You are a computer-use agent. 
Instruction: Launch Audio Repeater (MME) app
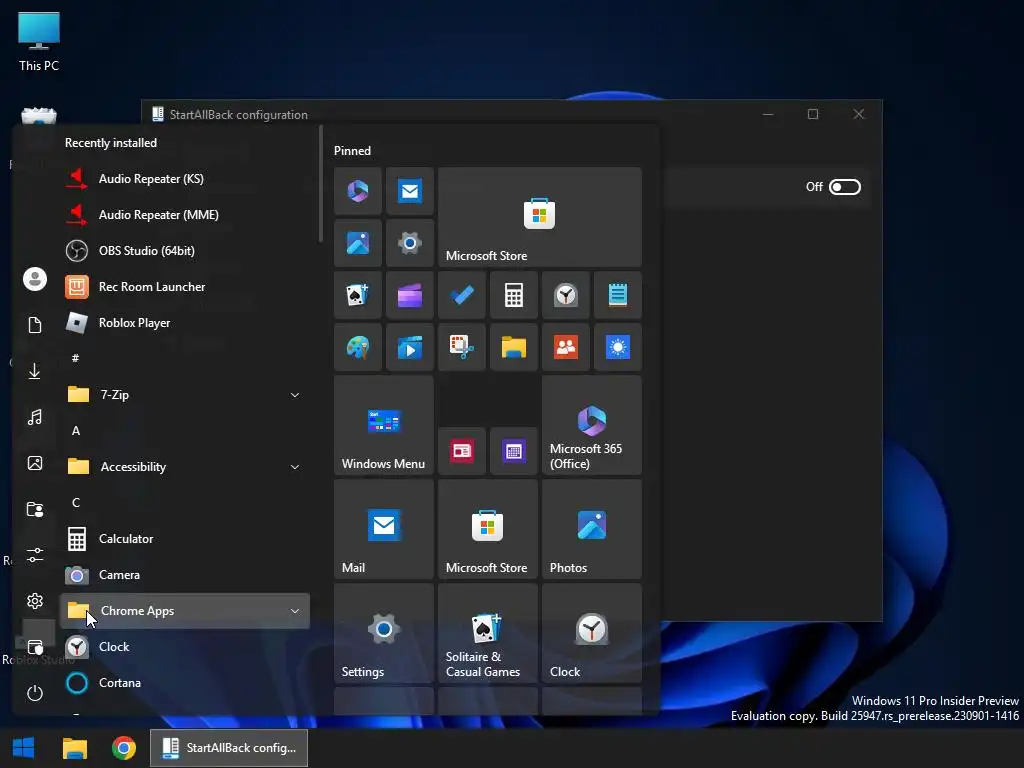[185, 214]
